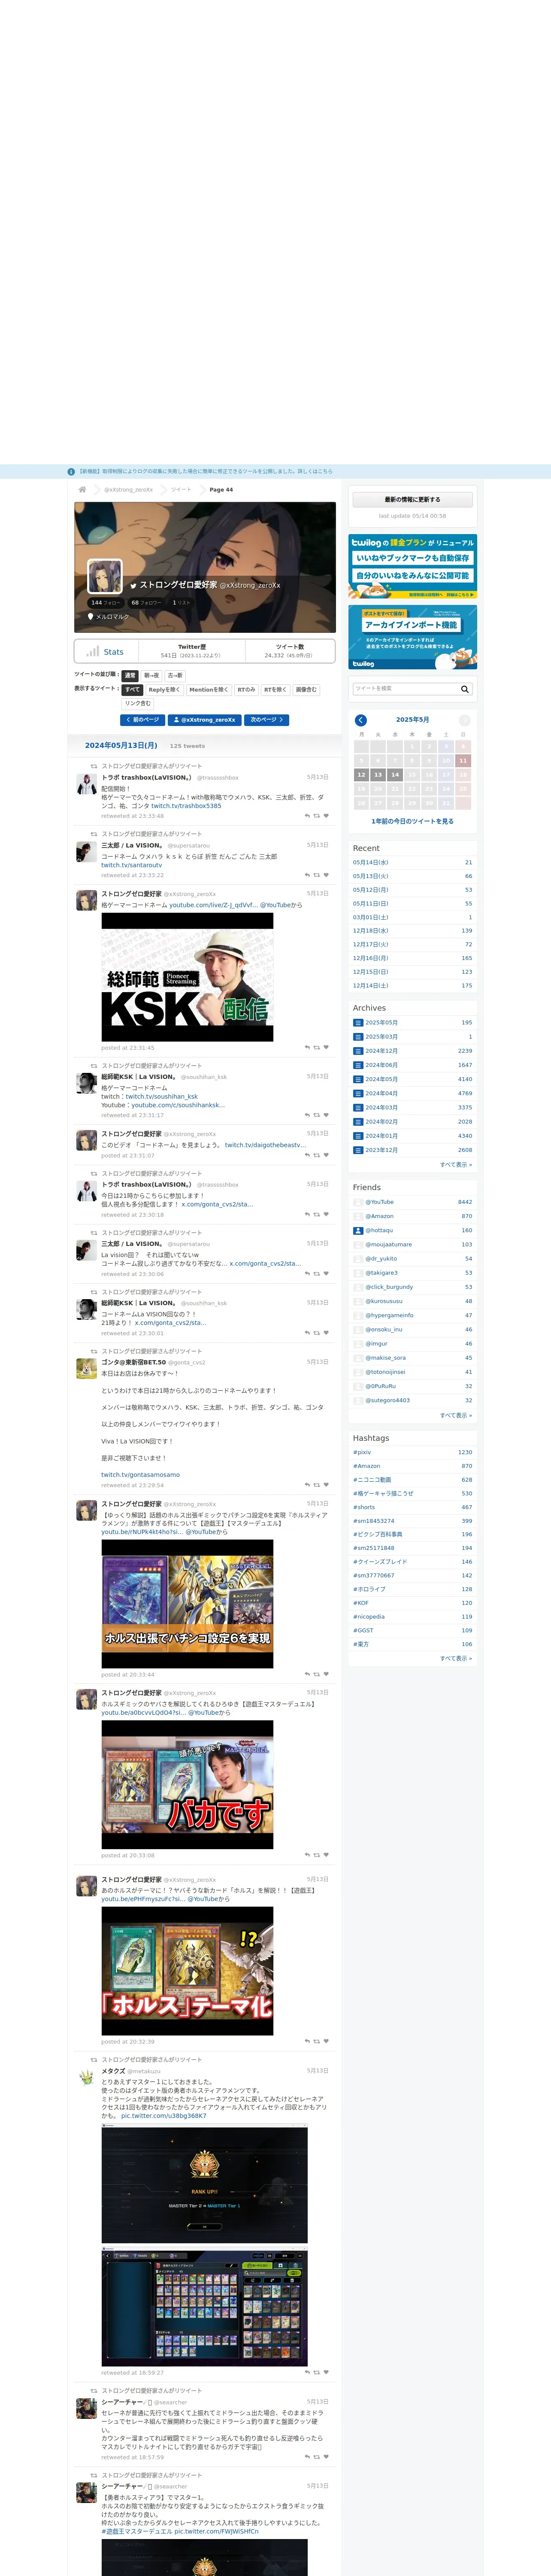This screenshot has width=551, height=2576.
Task: Open the アーカイブインポート機能 banner
Action: pyautogui.click(x=412, y=637)
